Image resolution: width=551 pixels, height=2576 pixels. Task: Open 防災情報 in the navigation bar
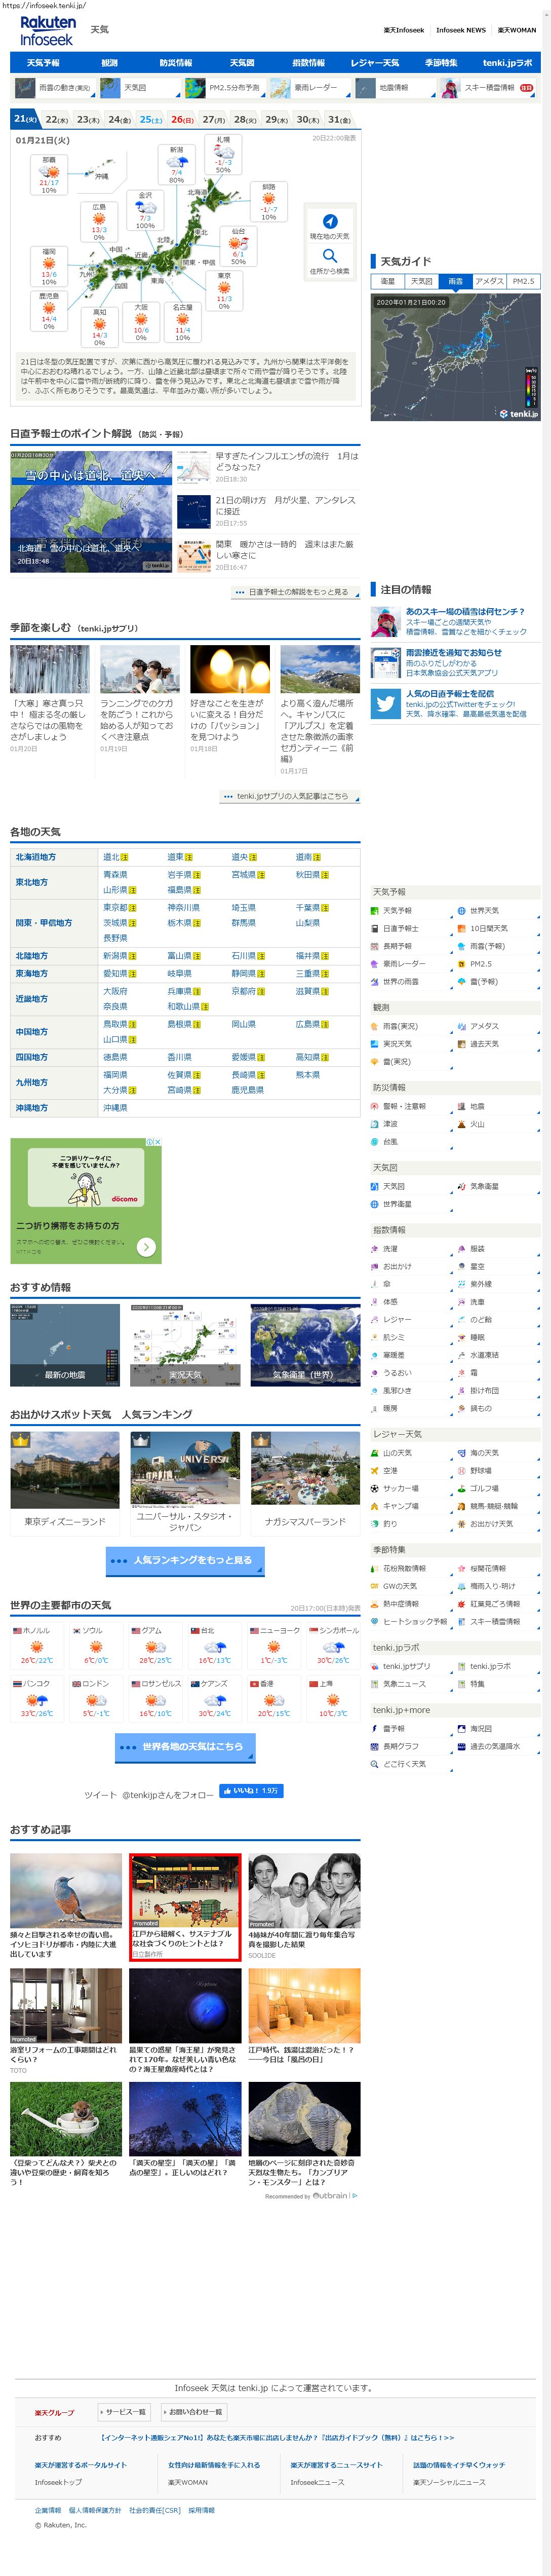coord(176,63)
